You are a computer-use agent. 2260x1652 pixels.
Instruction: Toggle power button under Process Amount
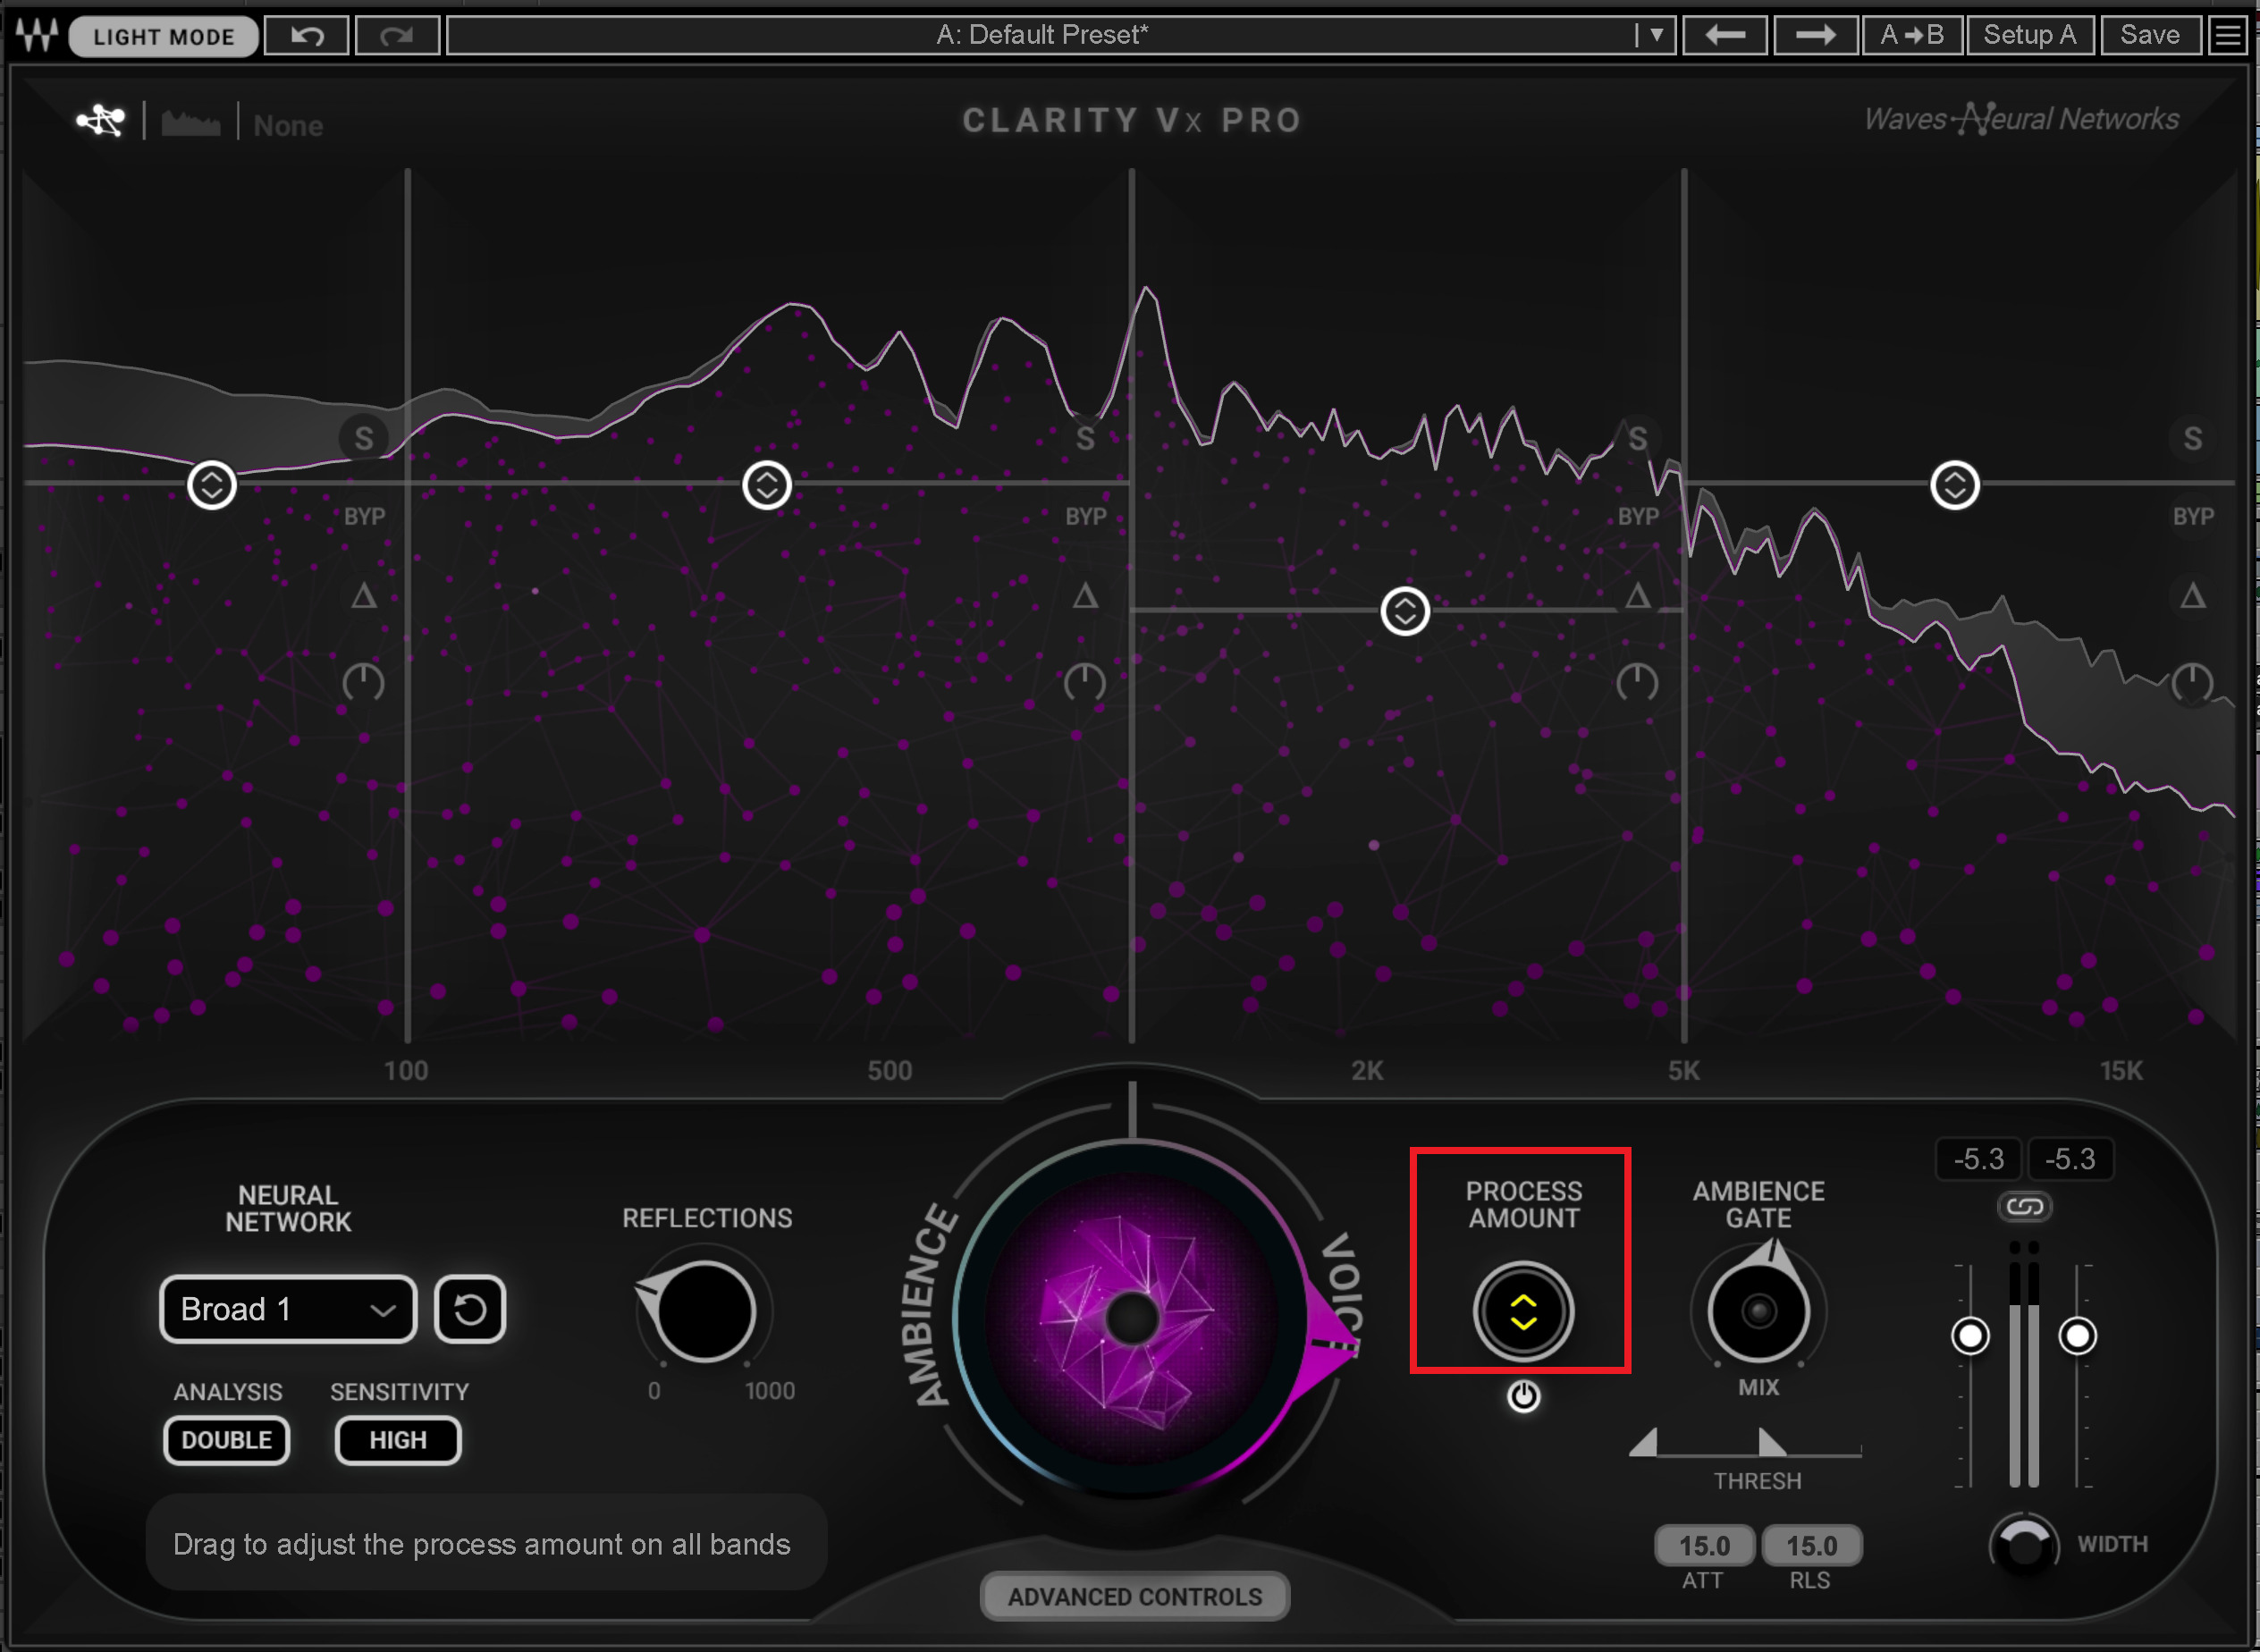1523,1396
